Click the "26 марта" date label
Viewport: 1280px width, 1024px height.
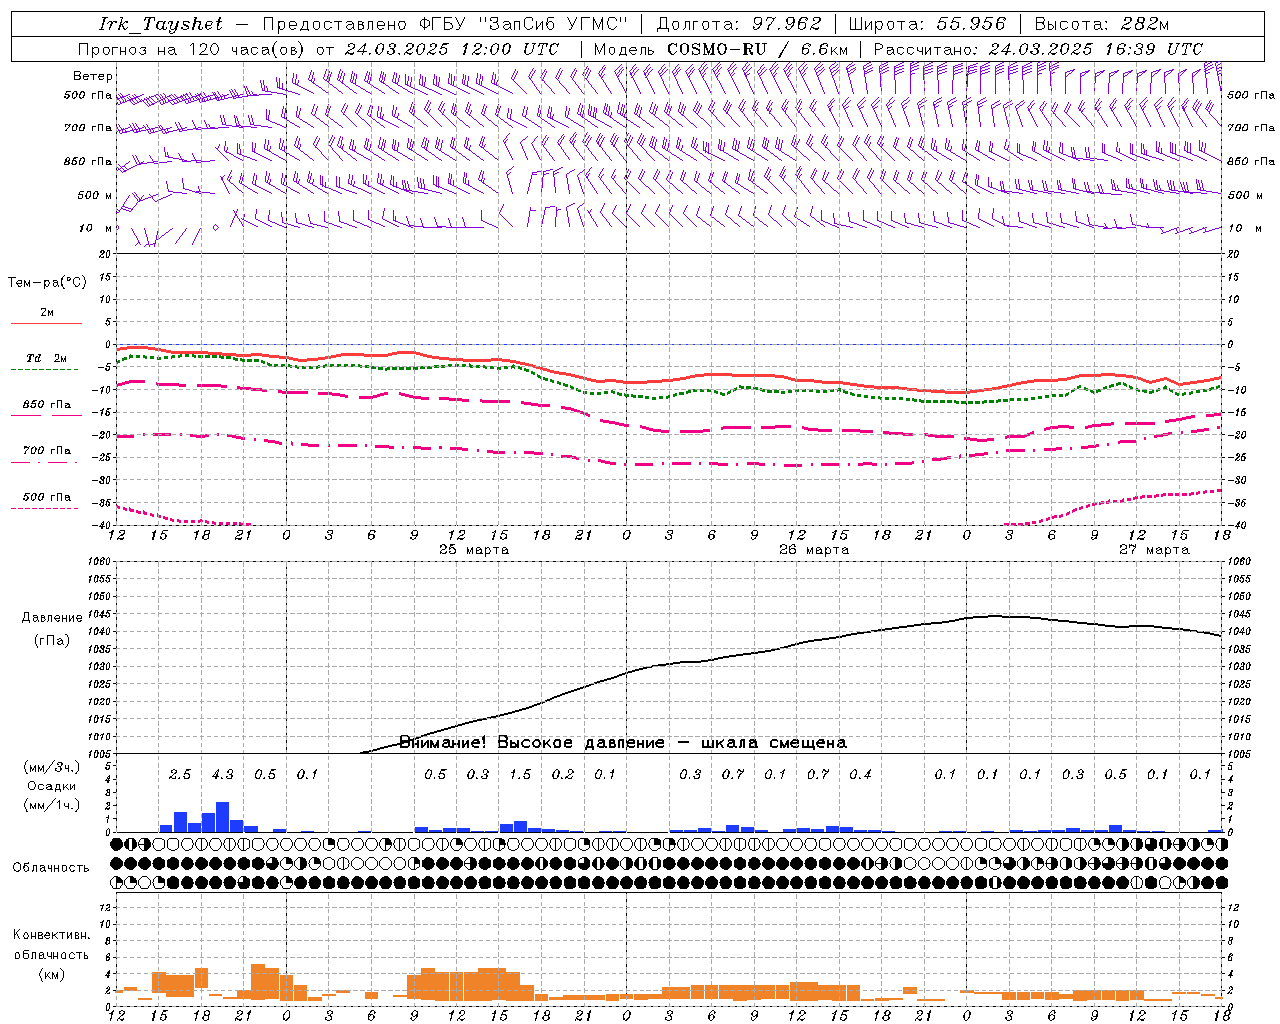click(x=814, y=550)
